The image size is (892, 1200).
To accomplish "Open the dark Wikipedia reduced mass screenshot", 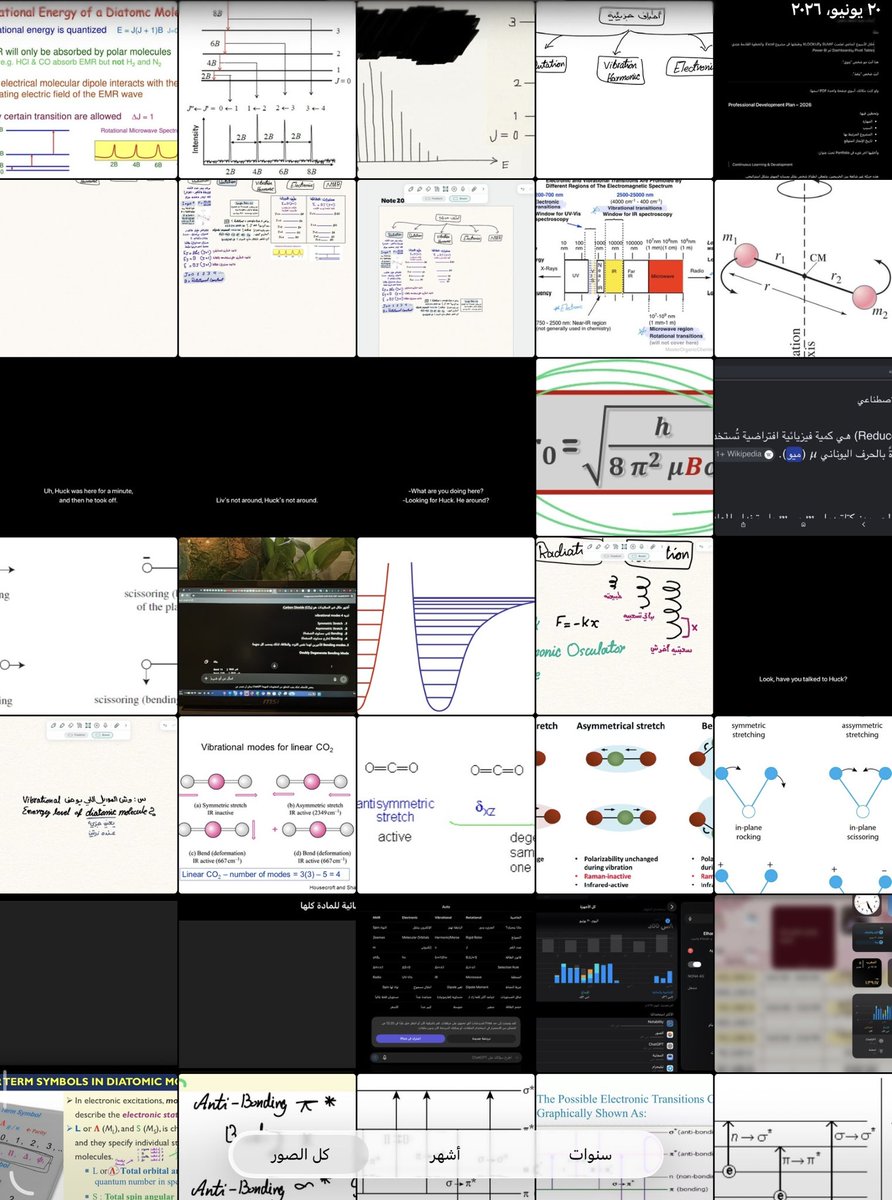I will 803,447.
